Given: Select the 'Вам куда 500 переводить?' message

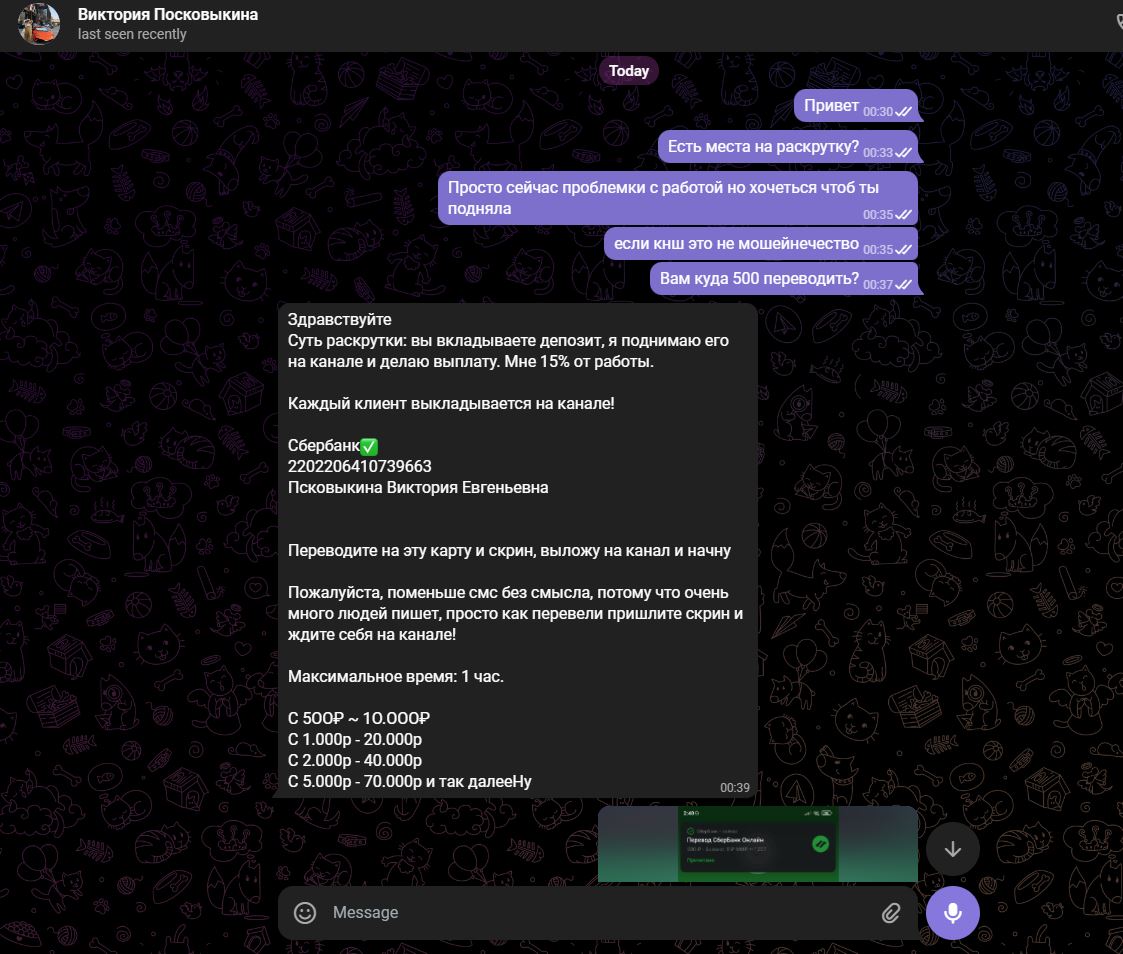Looking at the screenshot, I should pyautogui.click(x=784, y=279).
